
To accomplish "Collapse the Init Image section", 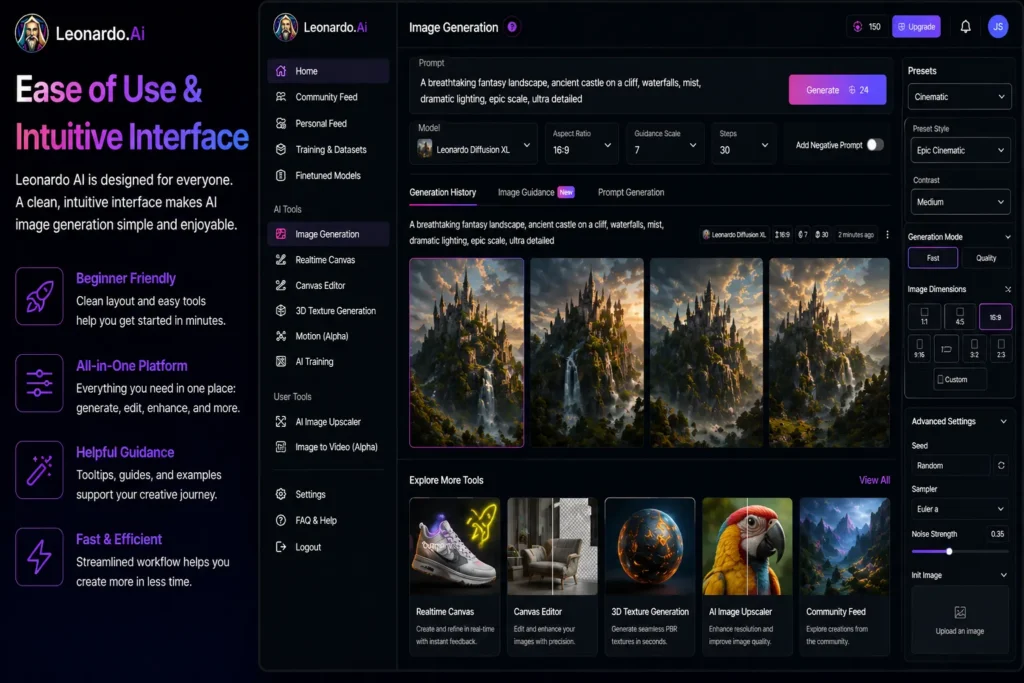I will pos(1003,575).
